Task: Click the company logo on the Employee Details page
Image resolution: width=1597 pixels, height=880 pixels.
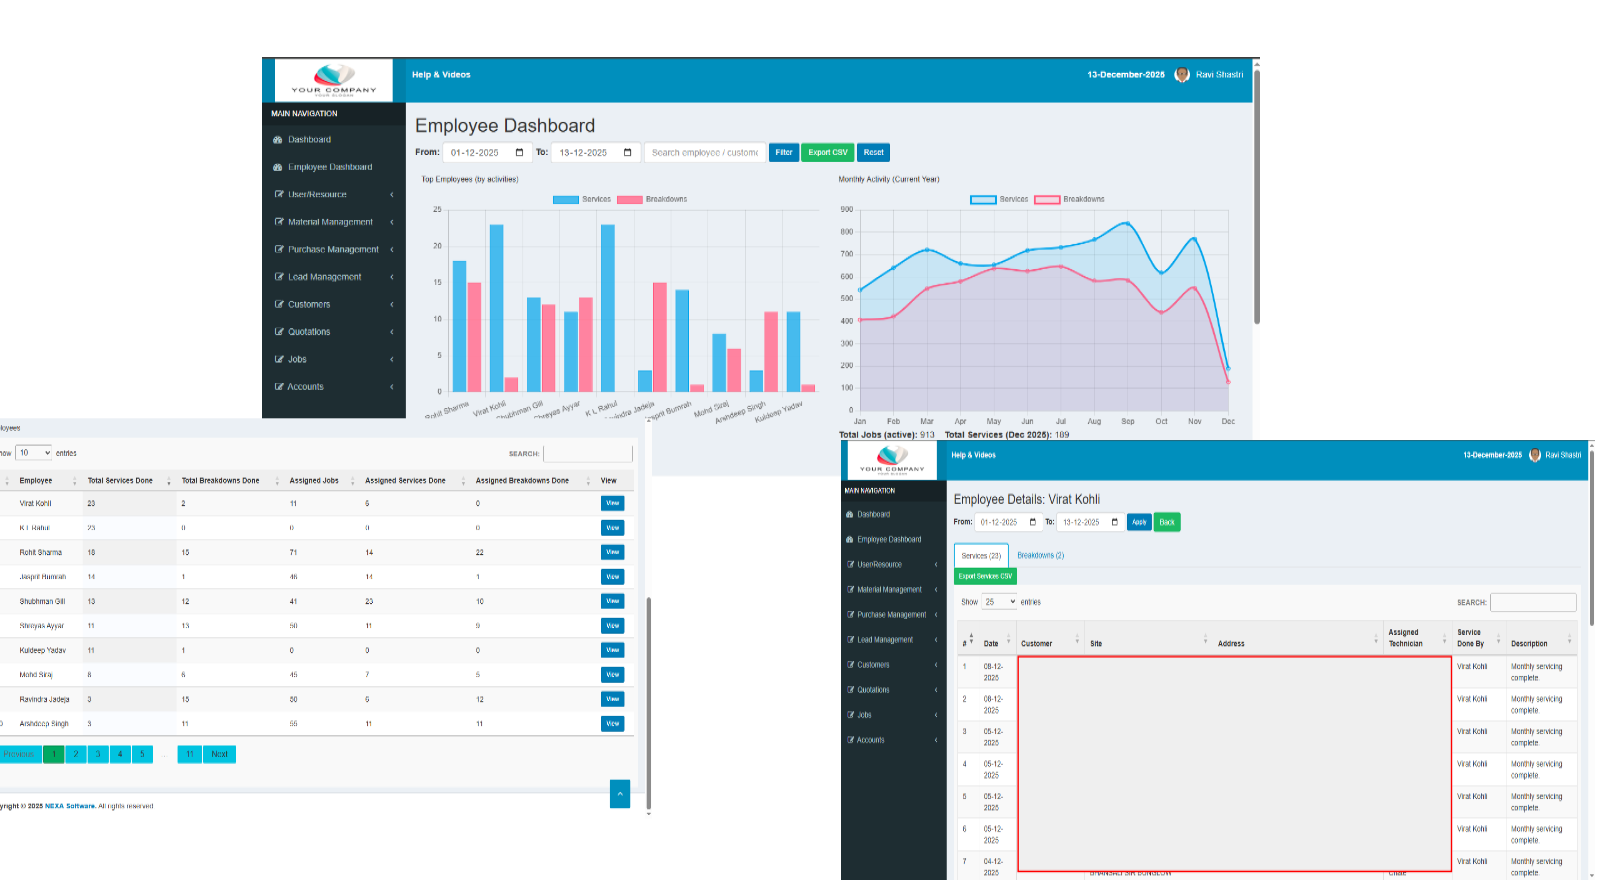Action: point(892,460)
